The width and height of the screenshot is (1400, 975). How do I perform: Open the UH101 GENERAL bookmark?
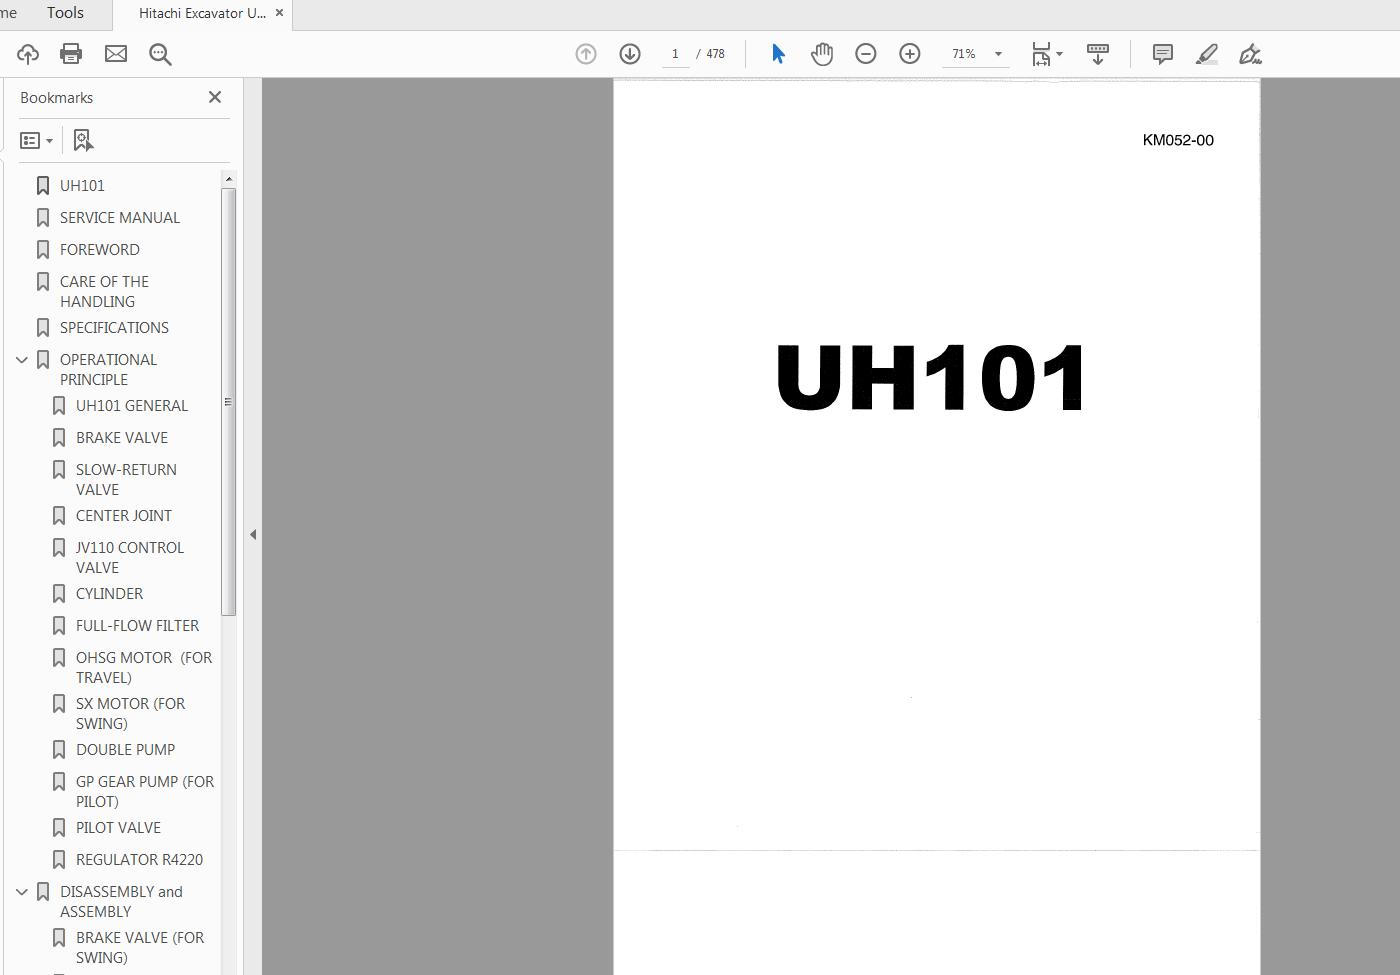(132, 406)
